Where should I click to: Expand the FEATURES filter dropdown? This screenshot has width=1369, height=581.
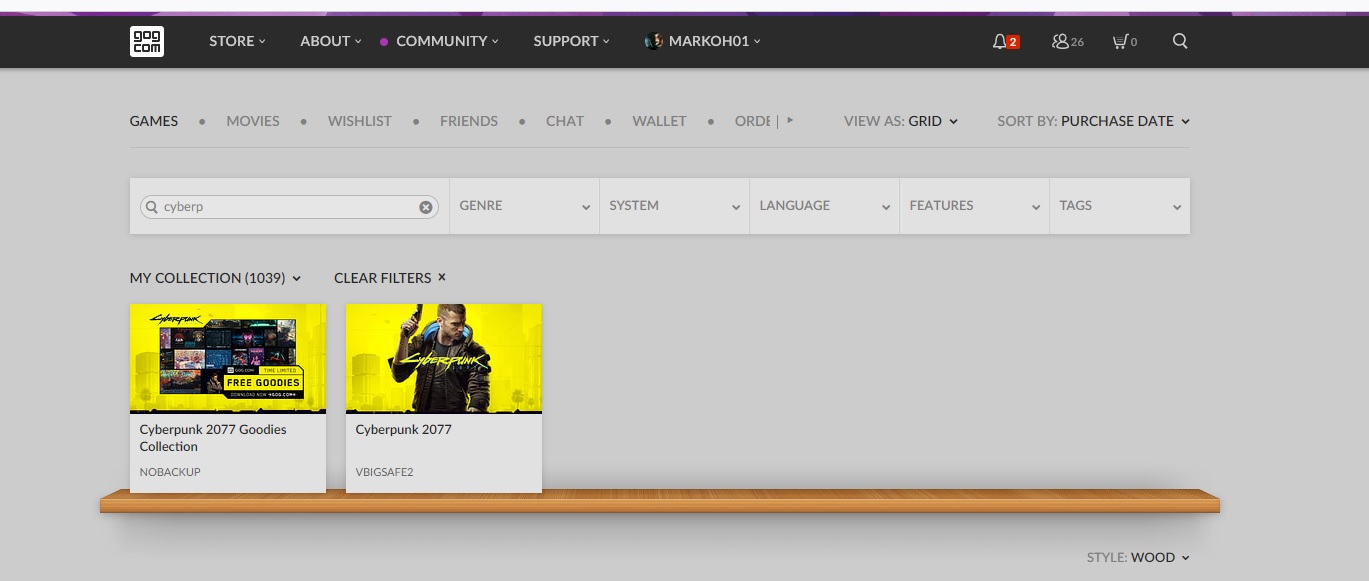pos(975,206)
